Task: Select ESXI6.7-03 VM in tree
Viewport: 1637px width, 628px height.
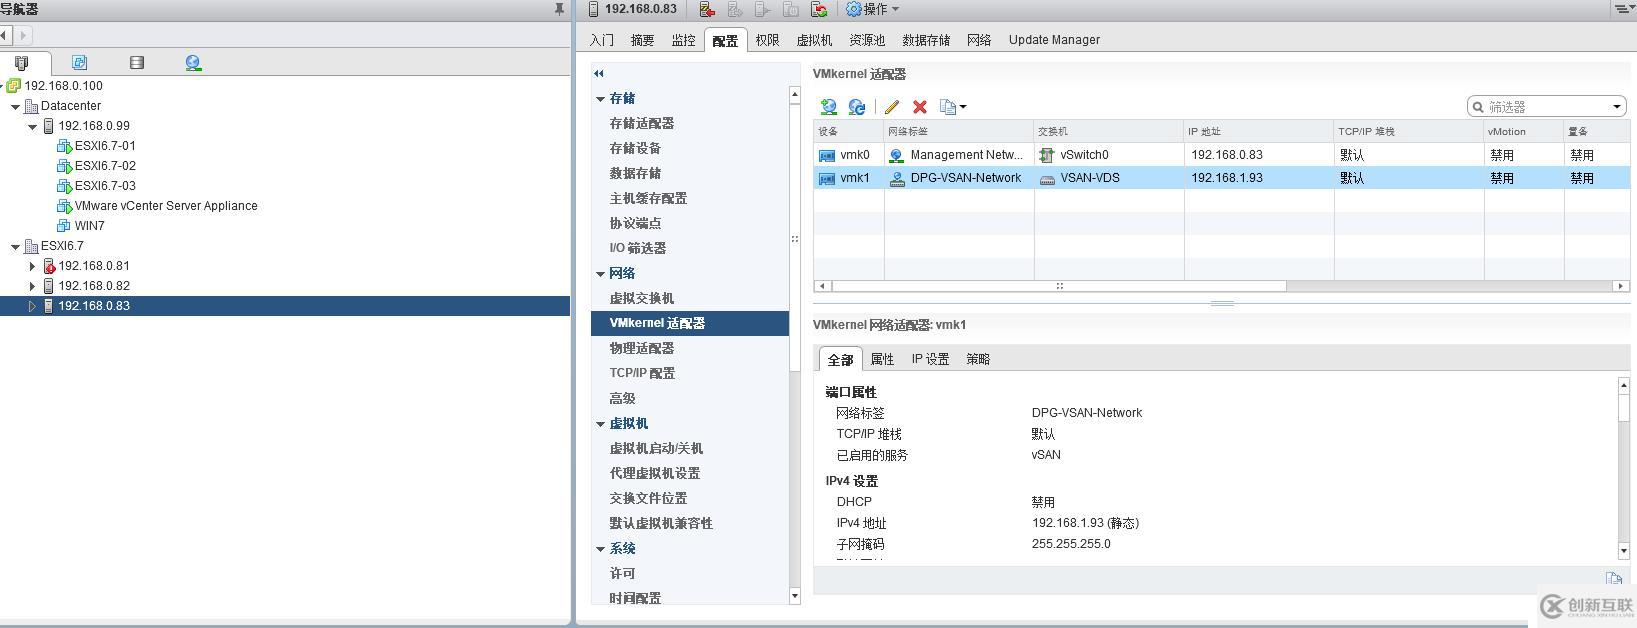Action: click(x=105, y=186)
